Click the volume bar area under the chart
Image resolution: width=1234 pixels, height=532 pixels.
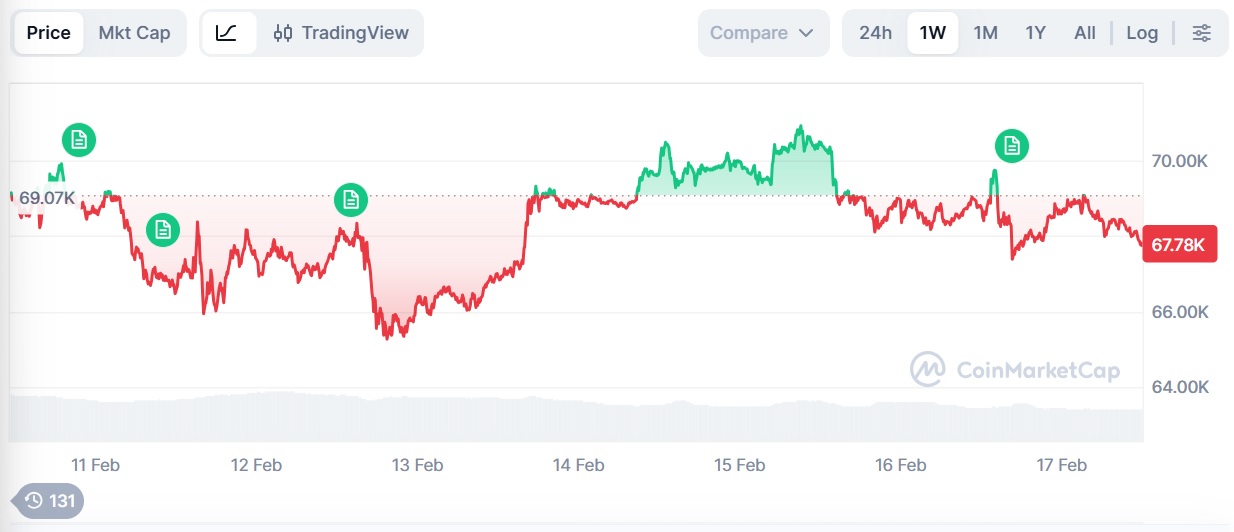[575, 418]
